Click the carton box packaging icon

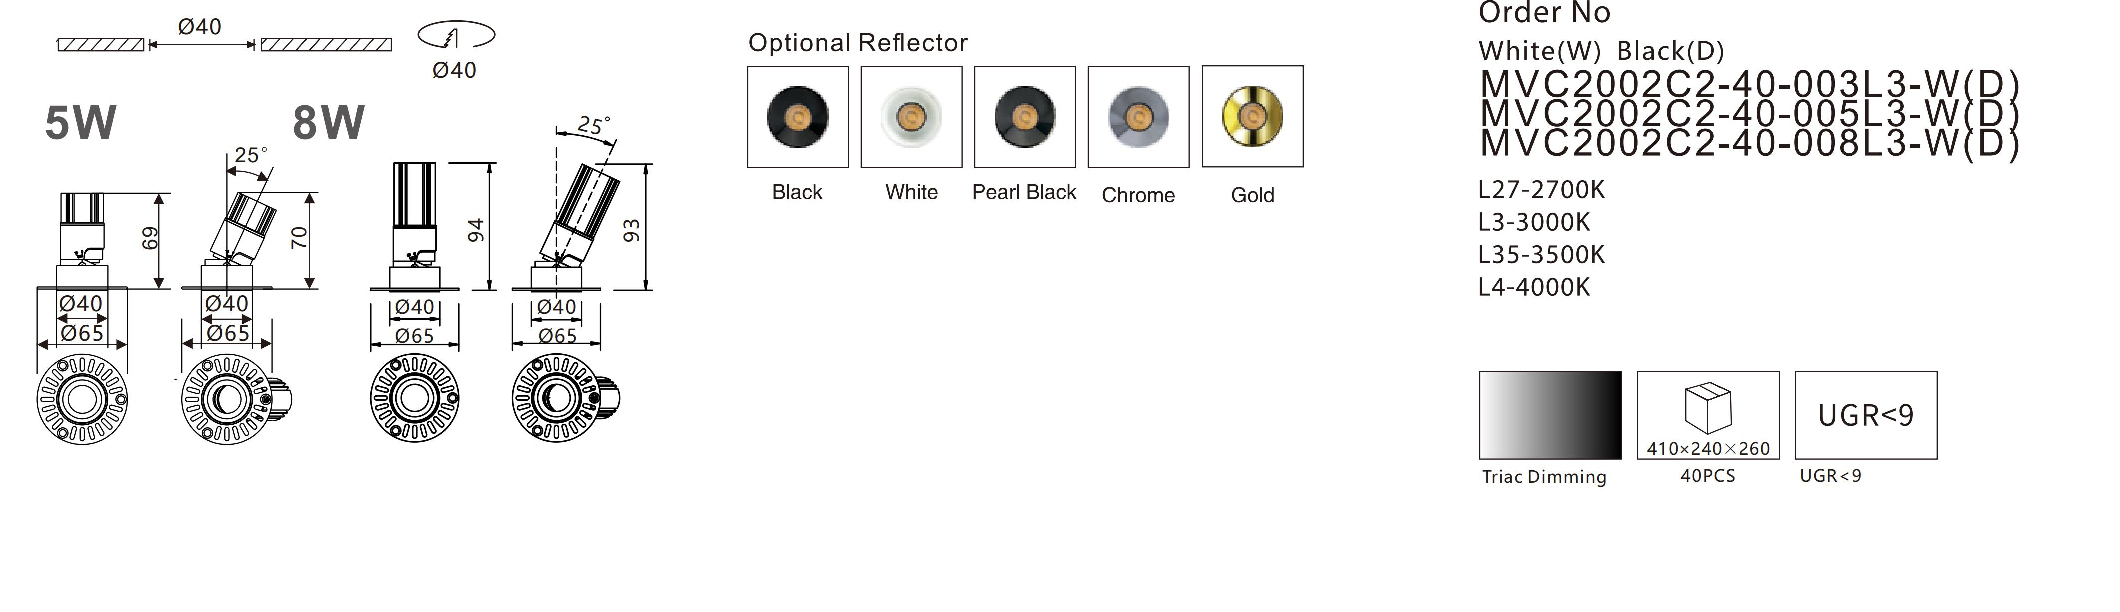1708,415
